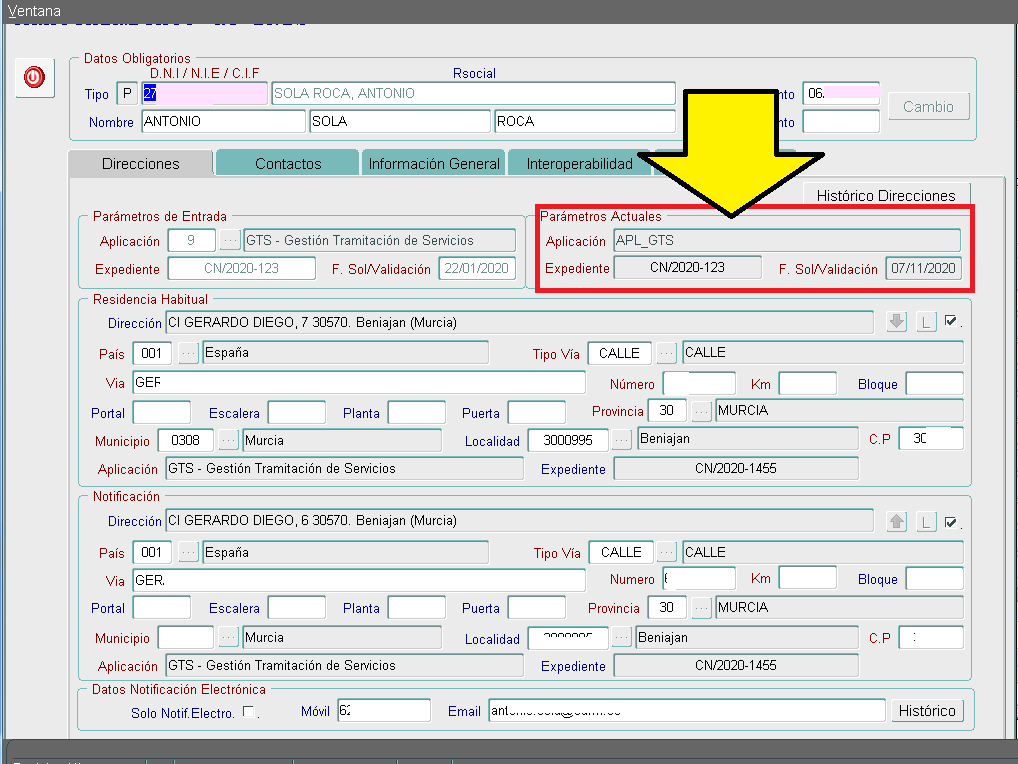
Task: Open Aplicación lookup in Parámetros de Entrada
Action: point(230,241)
